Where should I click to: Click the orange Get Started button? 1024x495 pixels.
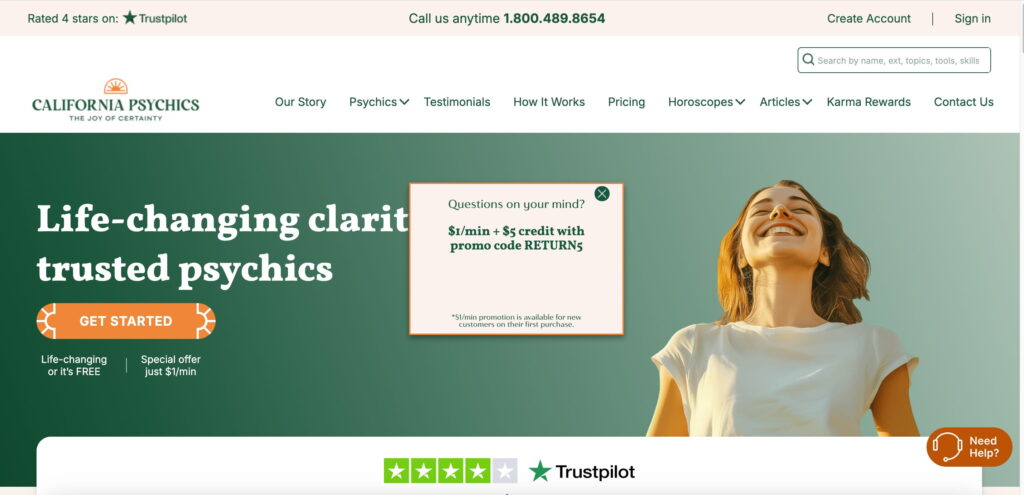[x=126, y=321]
